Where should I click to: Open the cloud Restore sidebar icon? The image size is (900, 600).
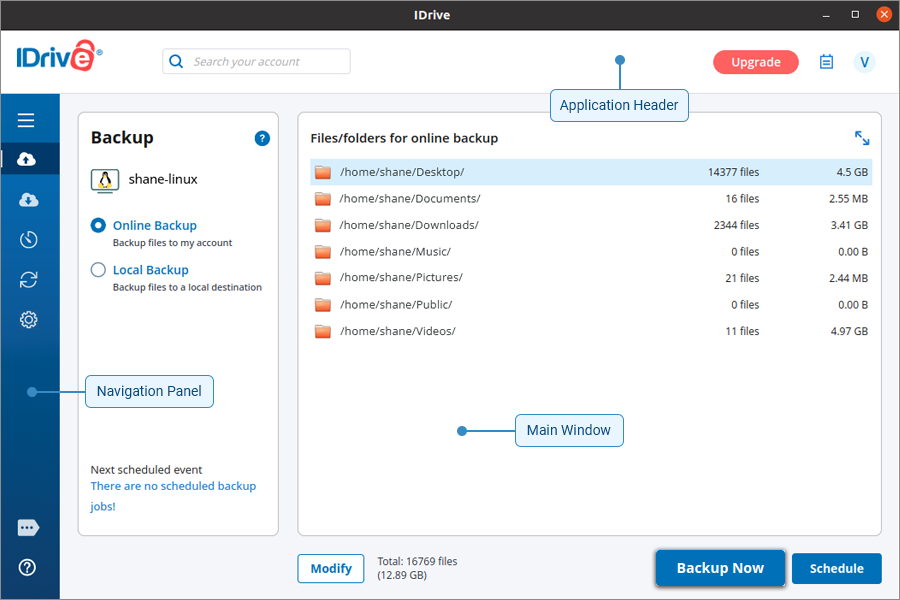(x=28, y=200)
